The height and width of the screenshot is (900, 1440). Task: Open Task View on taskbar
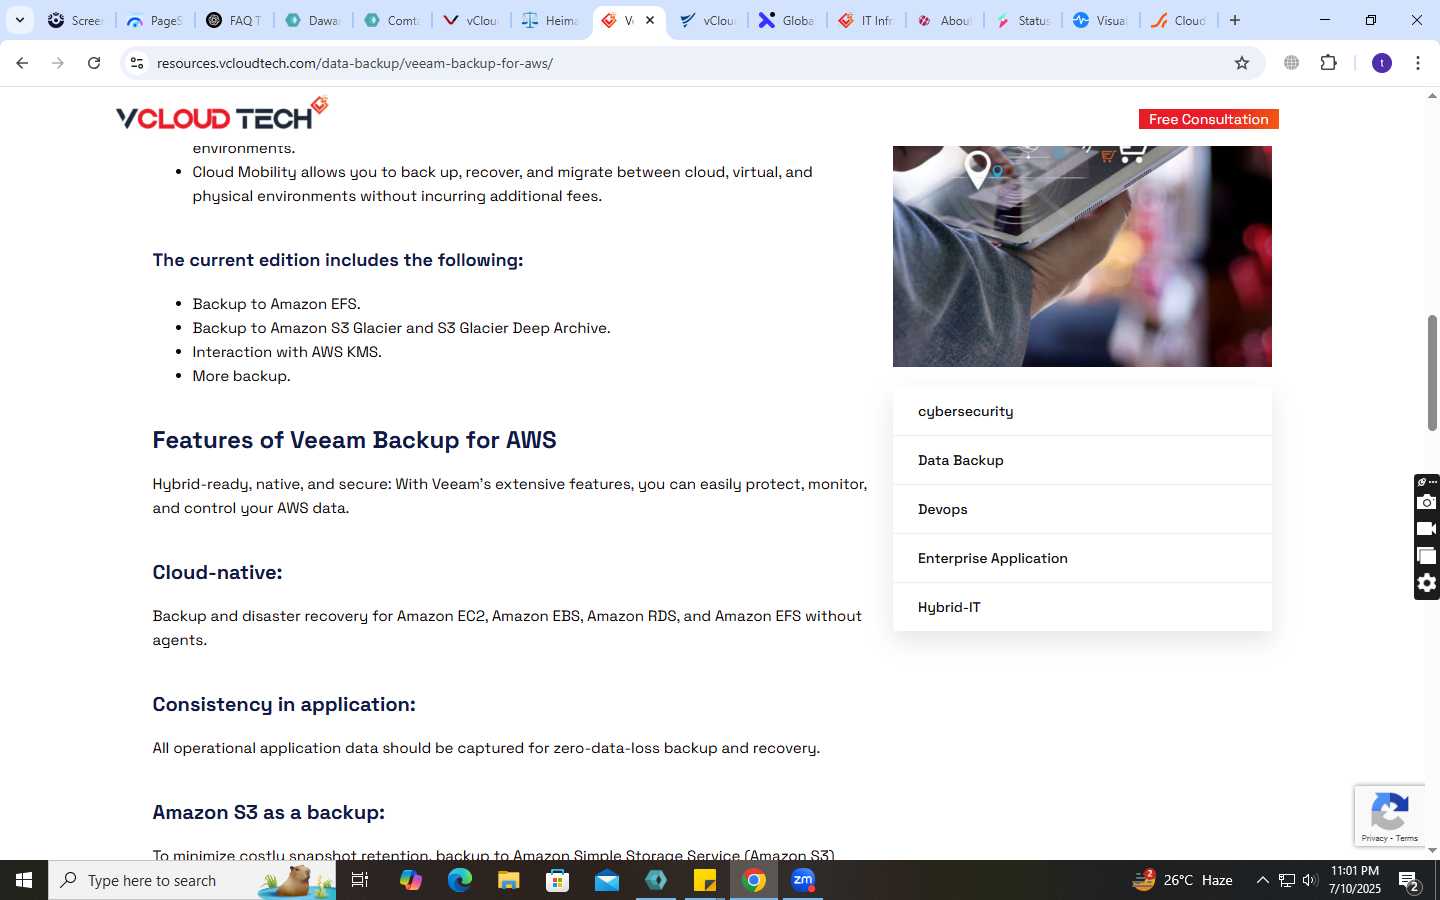(360, 880)
